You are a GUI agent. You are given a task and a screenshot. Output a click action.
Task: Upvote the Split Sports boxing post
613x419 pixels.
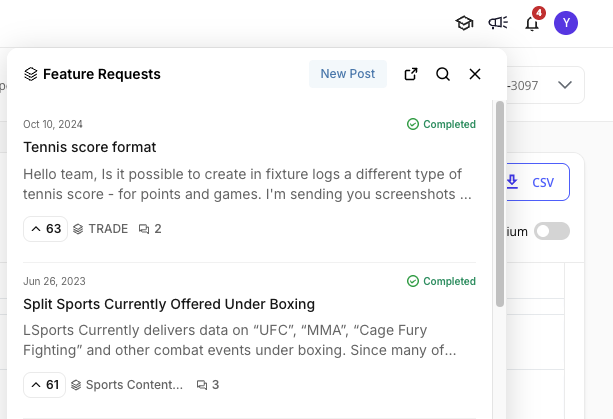[45, 385]
